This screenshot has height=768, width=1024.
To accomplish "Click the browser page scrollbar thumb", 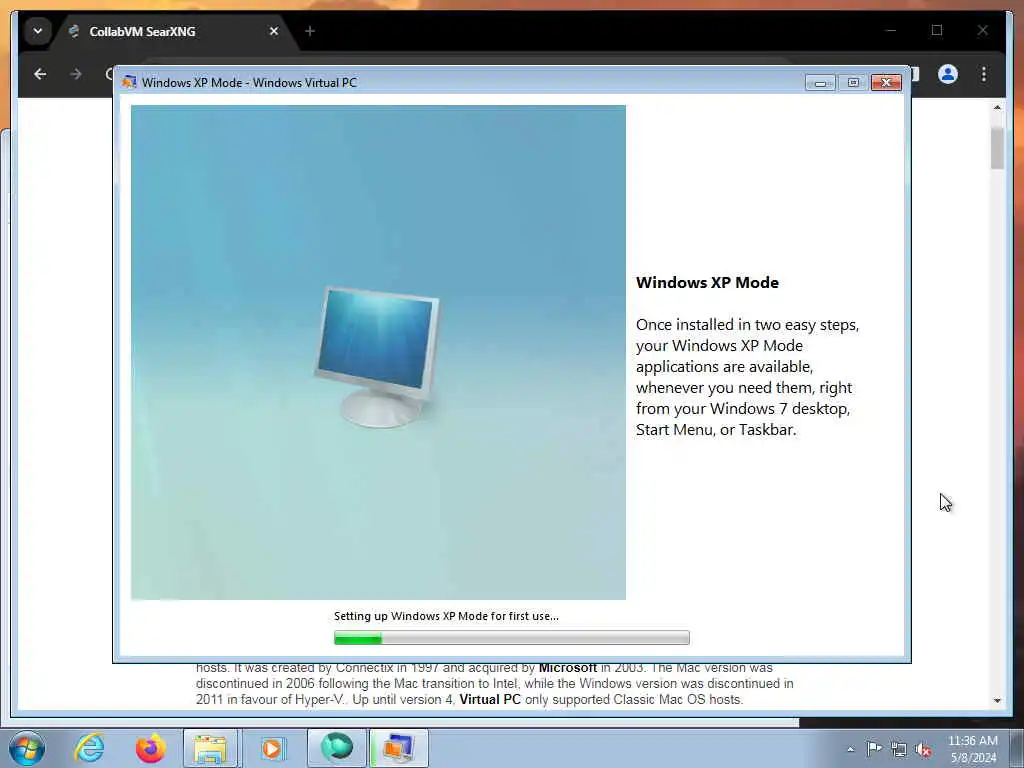I will [997, 148].
